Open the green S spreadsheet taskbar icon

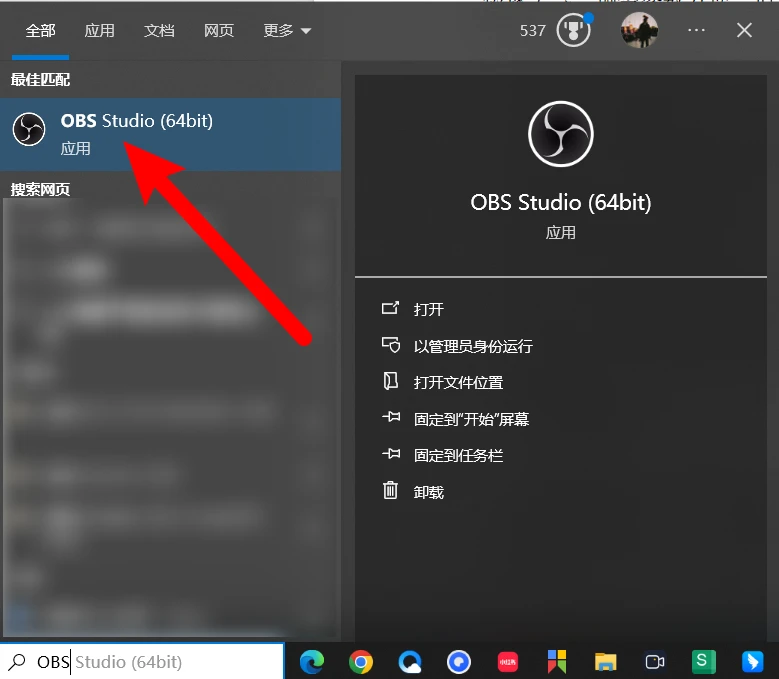pos(704,662)
